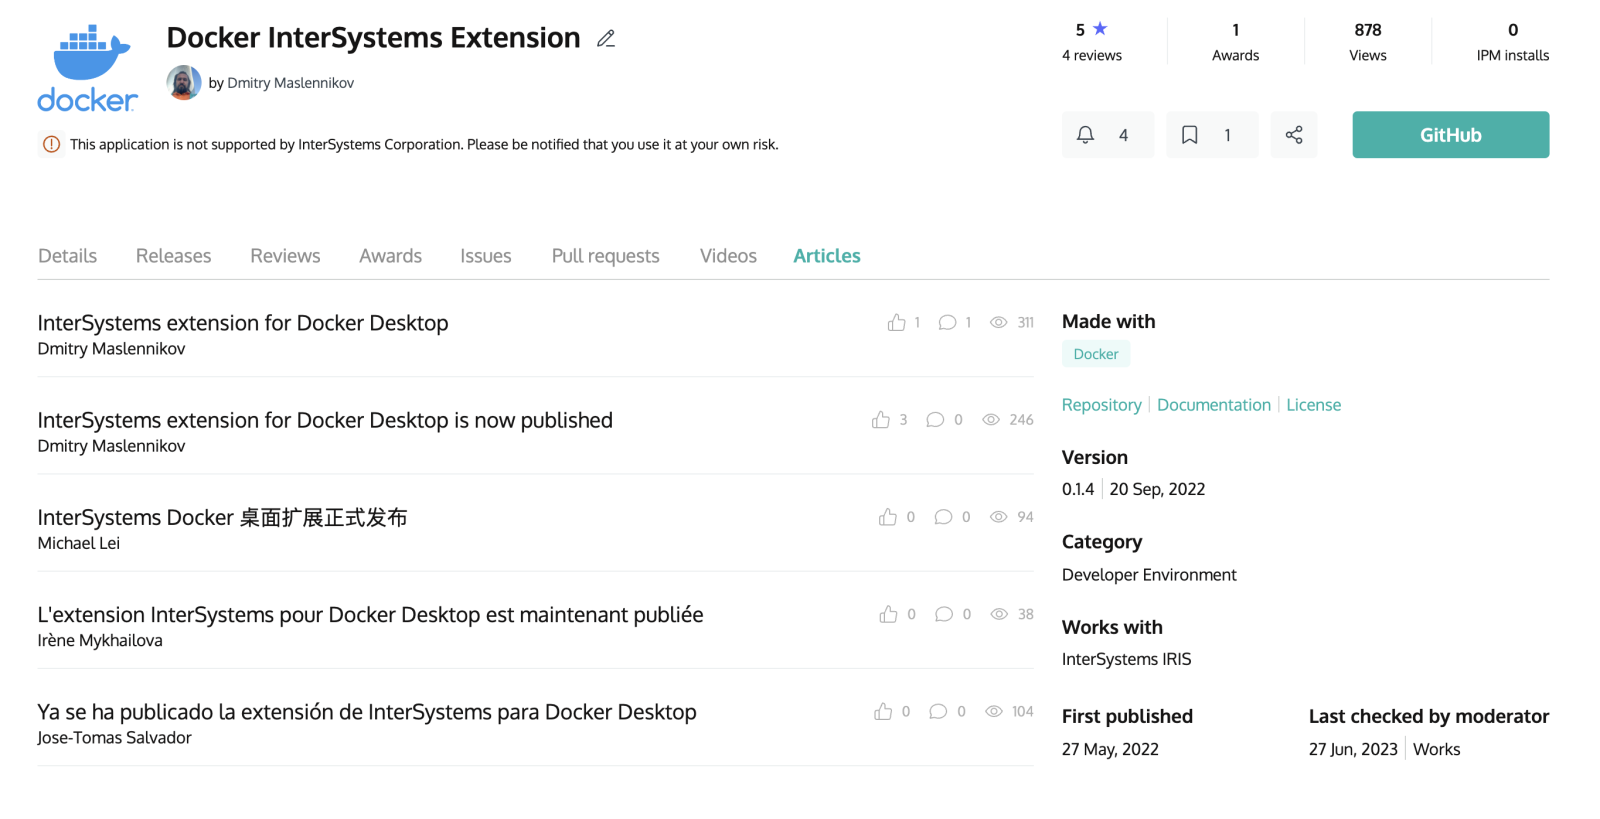Go to the Issues tab
Screen dimensions: 1600x819
(486, 256)
